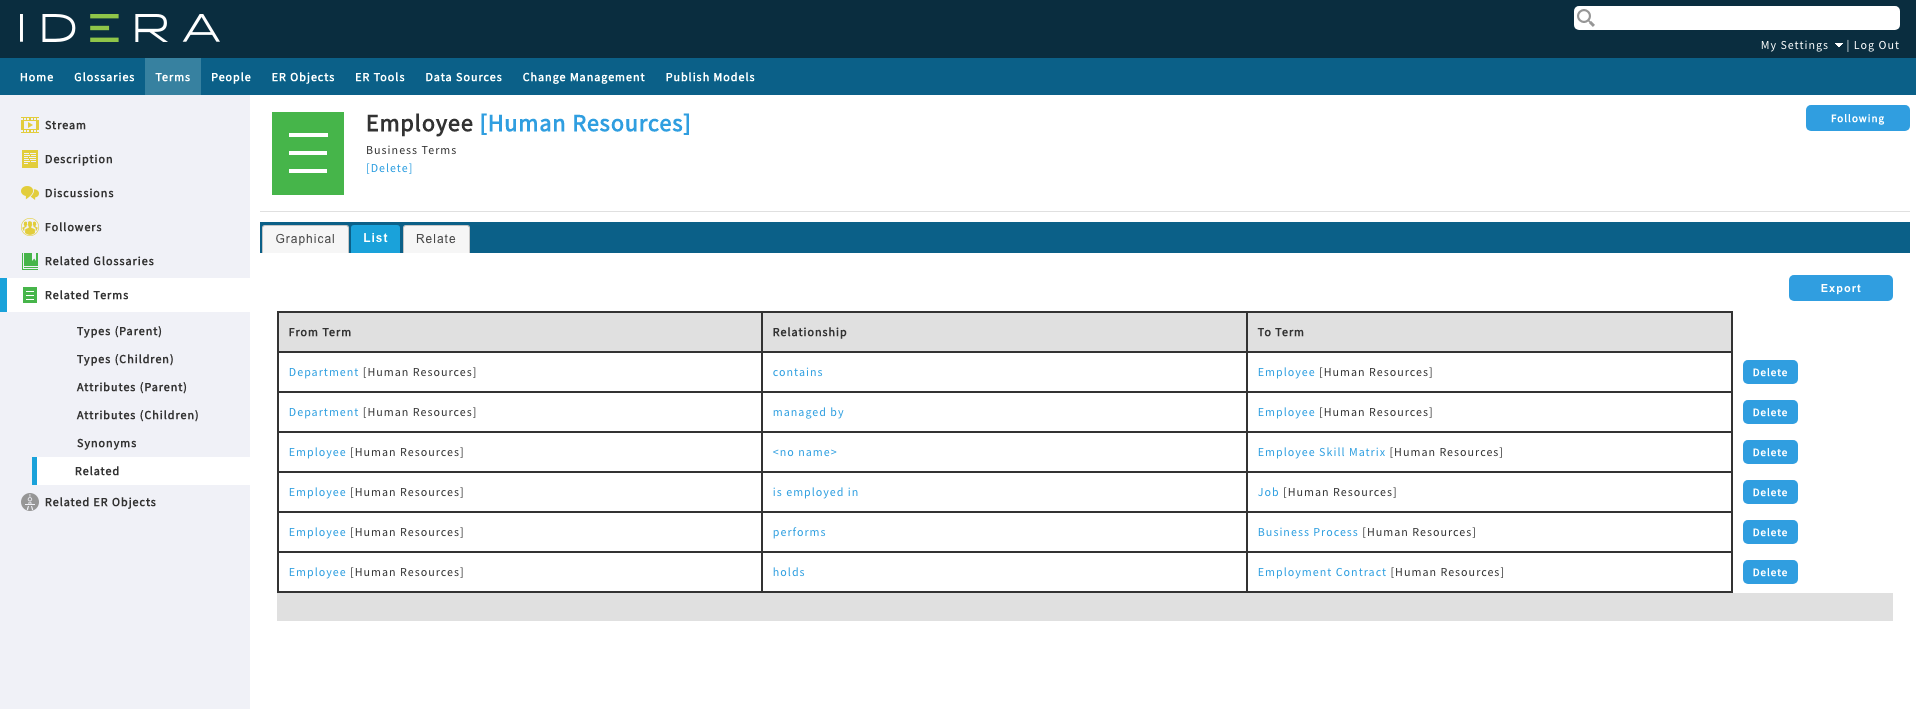
Task: Open the Change Management menu
Action: [584, 77]
